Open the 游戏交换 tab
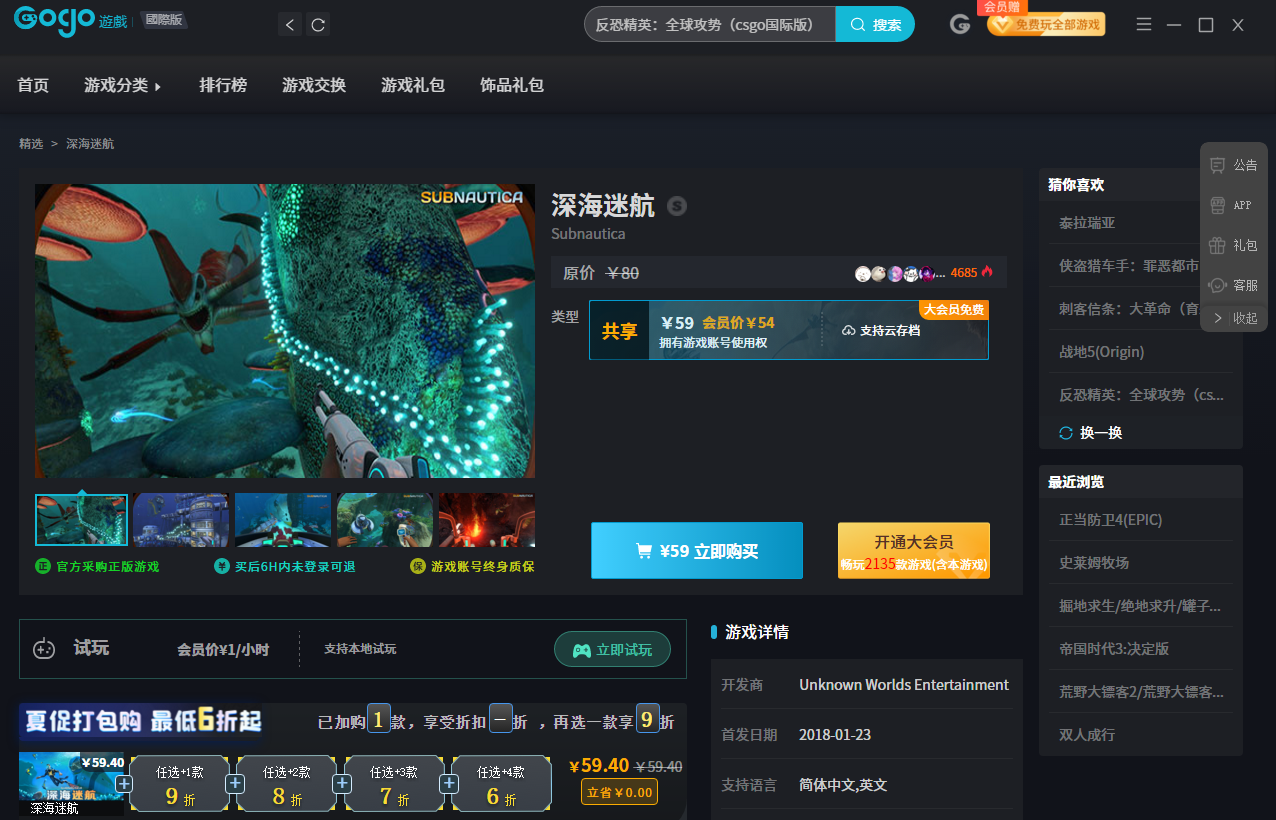1276x820 pixels. pos(314,85)
